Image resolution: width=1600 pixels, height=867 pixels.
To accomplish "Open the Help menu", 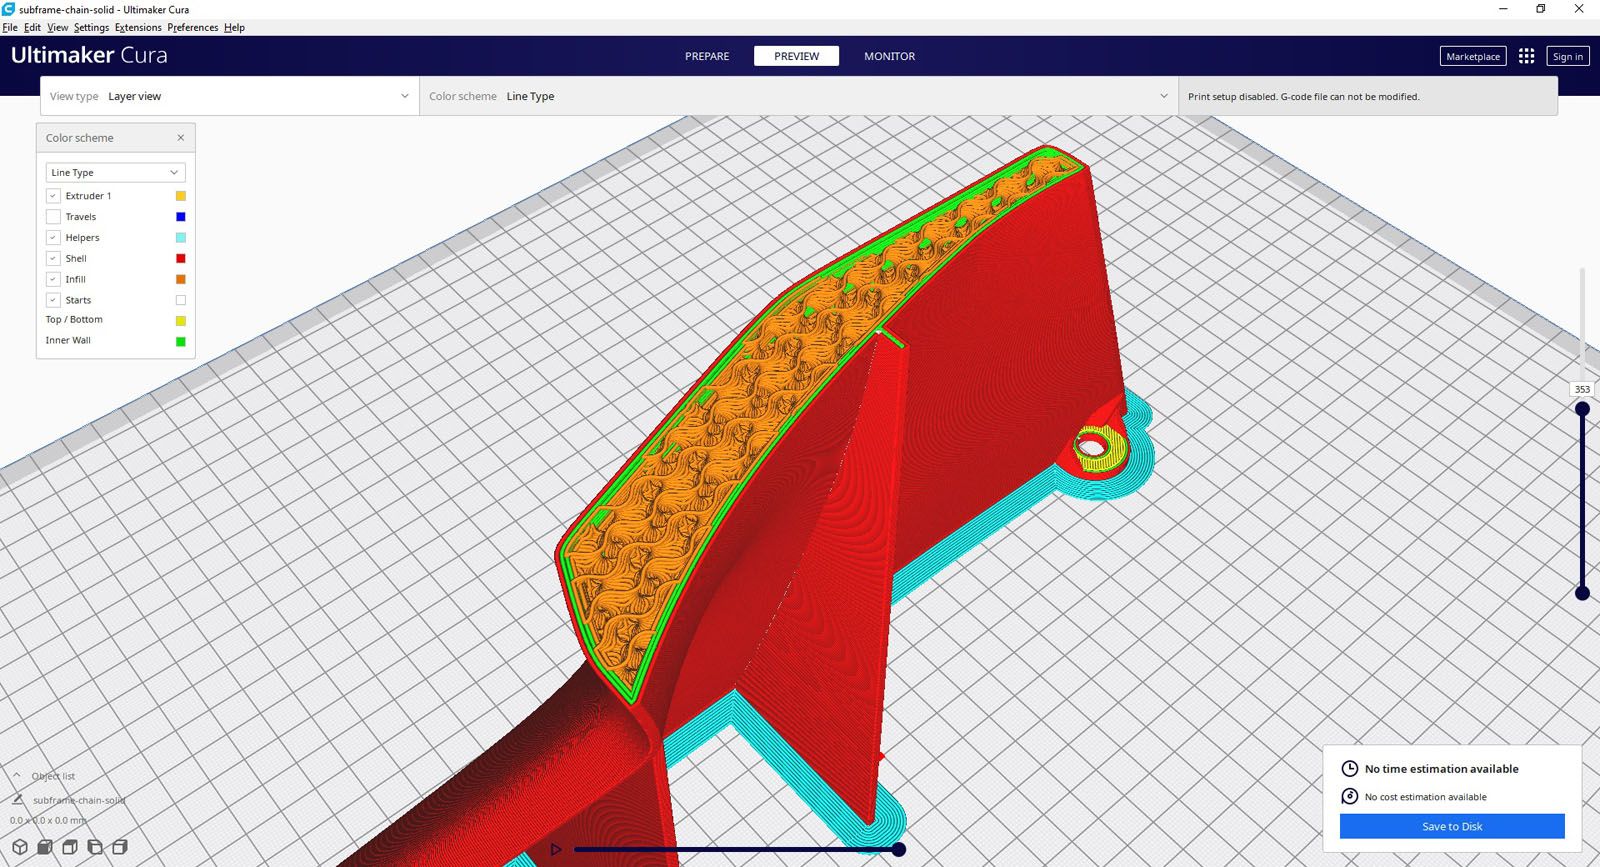I will pos(234,27).
